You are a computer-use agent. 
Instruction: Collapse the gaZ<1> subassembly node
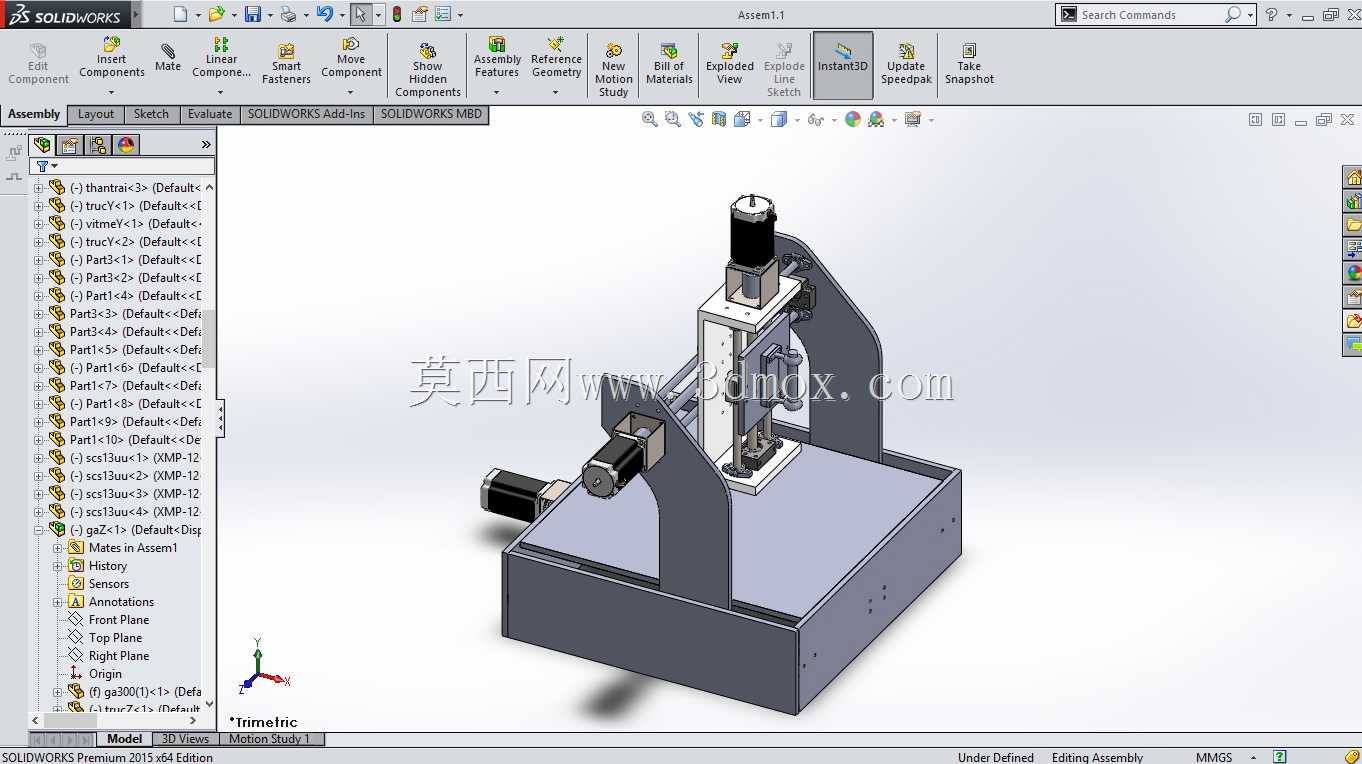[x=39, y=530]
